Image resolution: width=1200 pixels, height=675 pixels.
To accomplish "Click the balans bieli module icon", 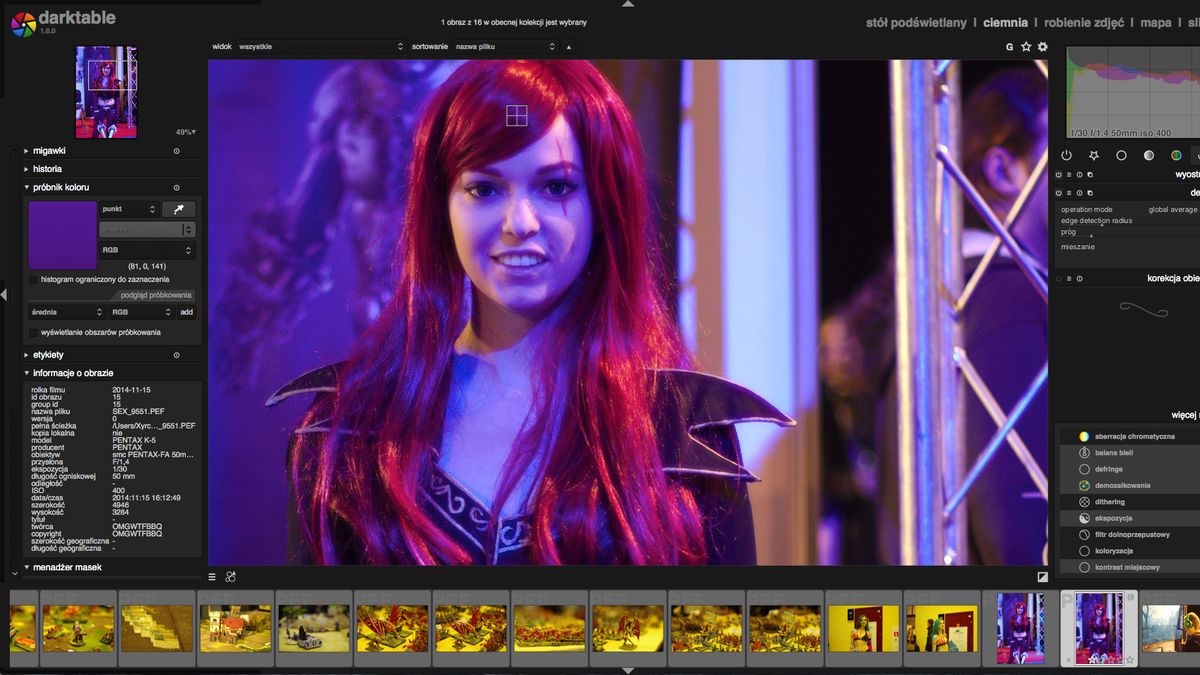I will (1084, 453).
